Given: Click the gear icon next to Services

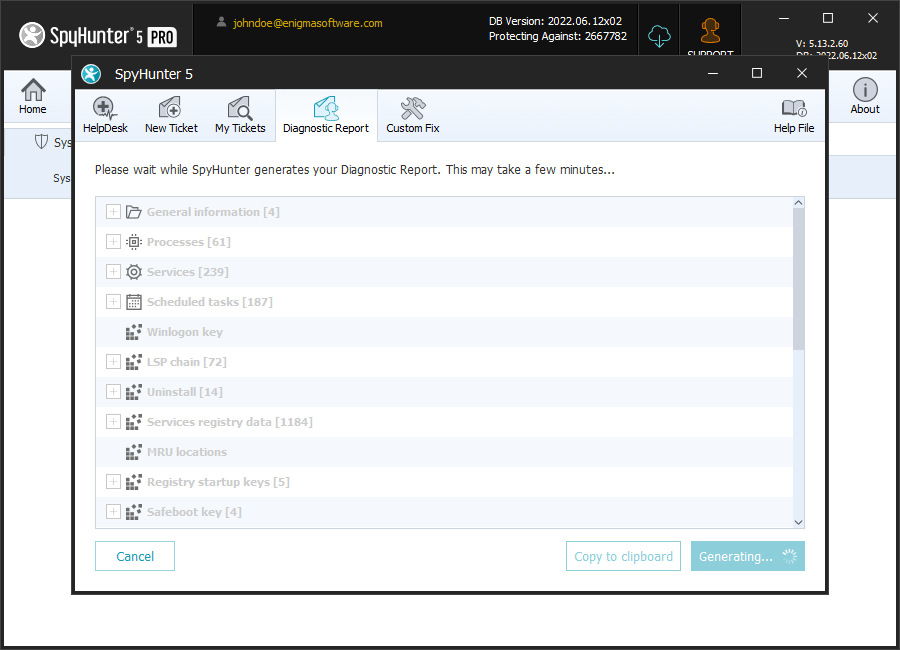Looking at the screenshot, I should coord(134,272).
